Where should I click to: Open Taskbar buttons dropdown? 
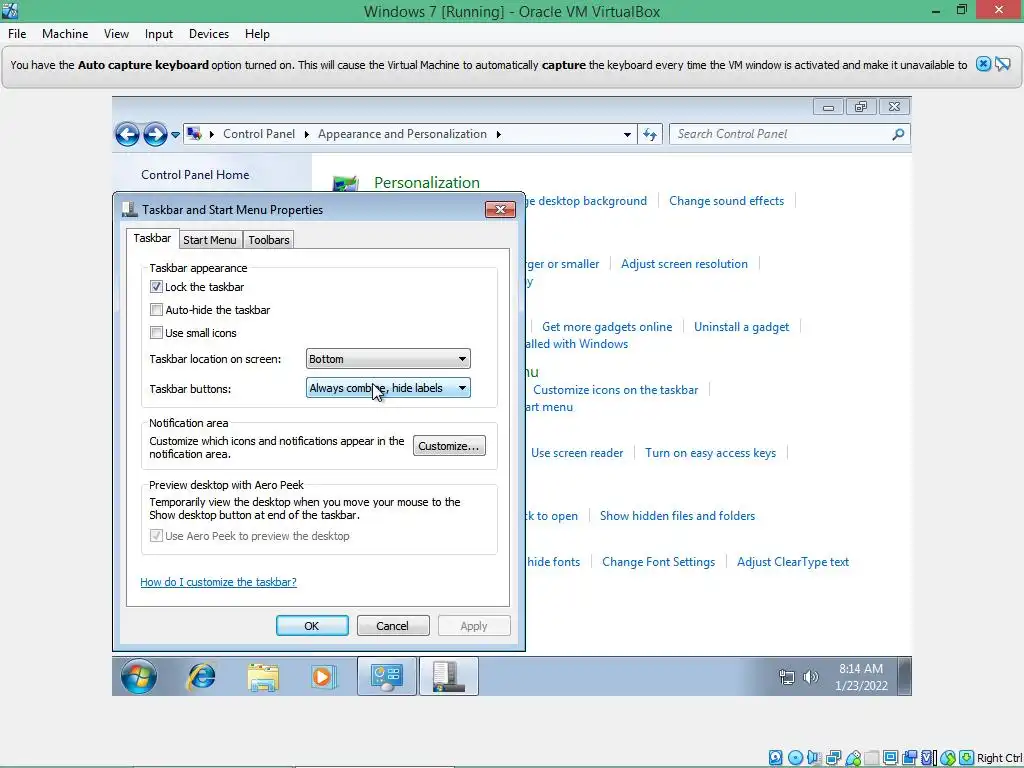click(388, 388)
